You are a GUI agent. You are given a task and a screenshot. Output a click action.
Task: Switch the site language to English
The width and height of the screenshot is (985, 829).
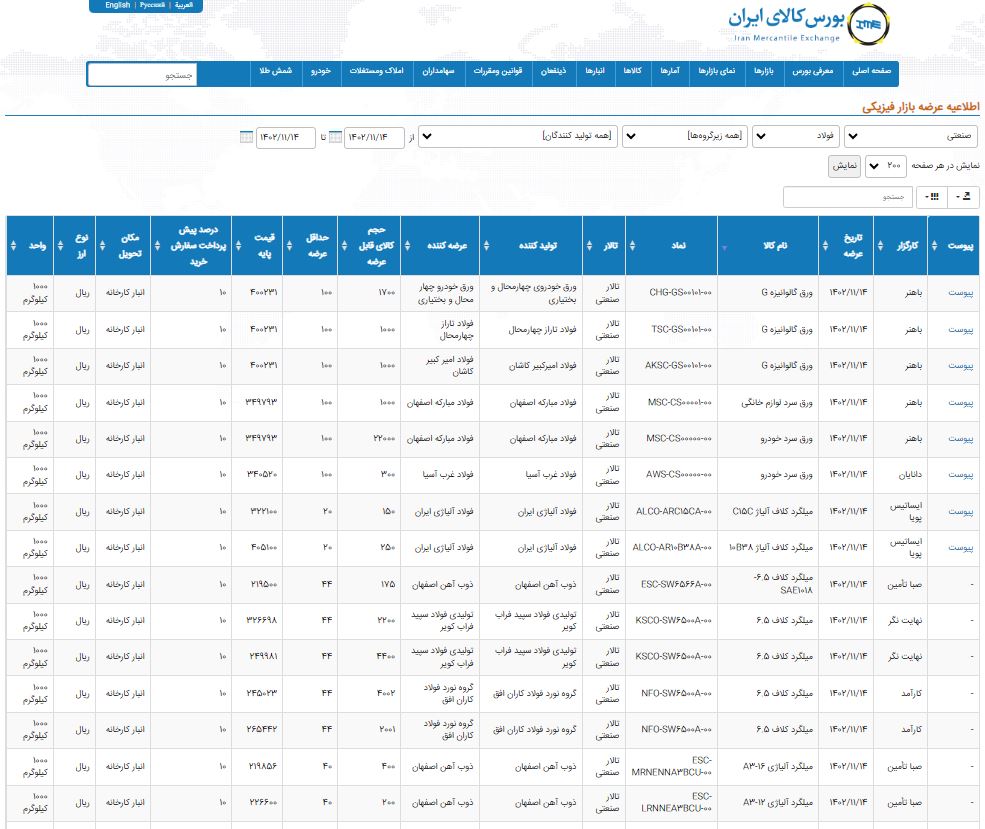pyautogui.click(x=117, y=5)
